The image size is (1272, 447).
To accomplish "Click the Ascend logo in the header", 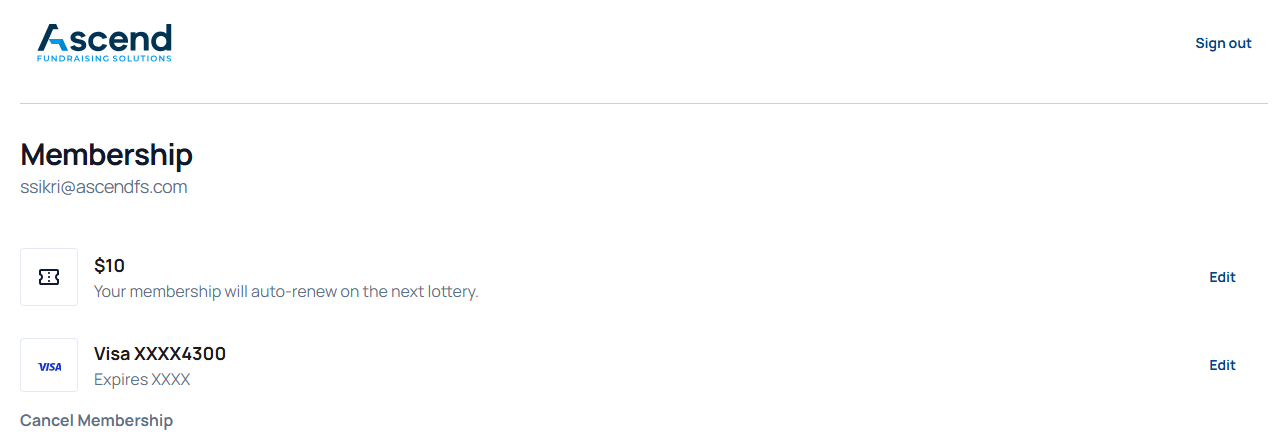I will [x=104, y=43].
